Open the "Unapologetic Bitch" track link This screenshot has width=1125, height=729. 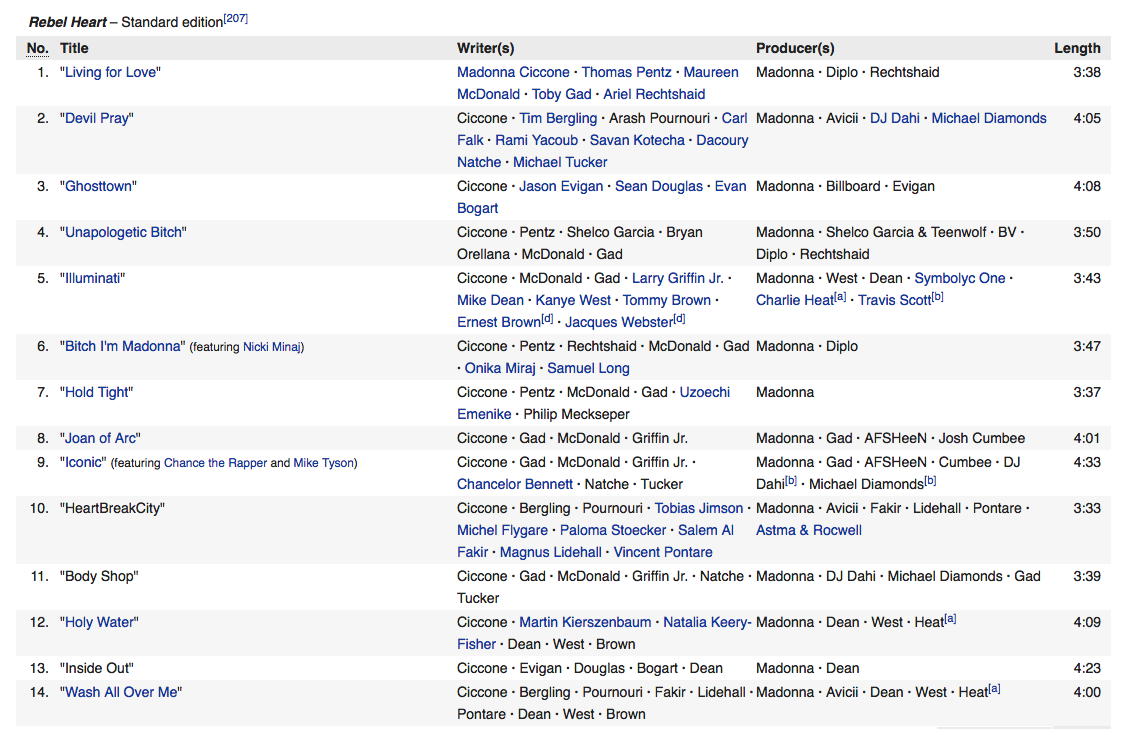tap(123, 232)
